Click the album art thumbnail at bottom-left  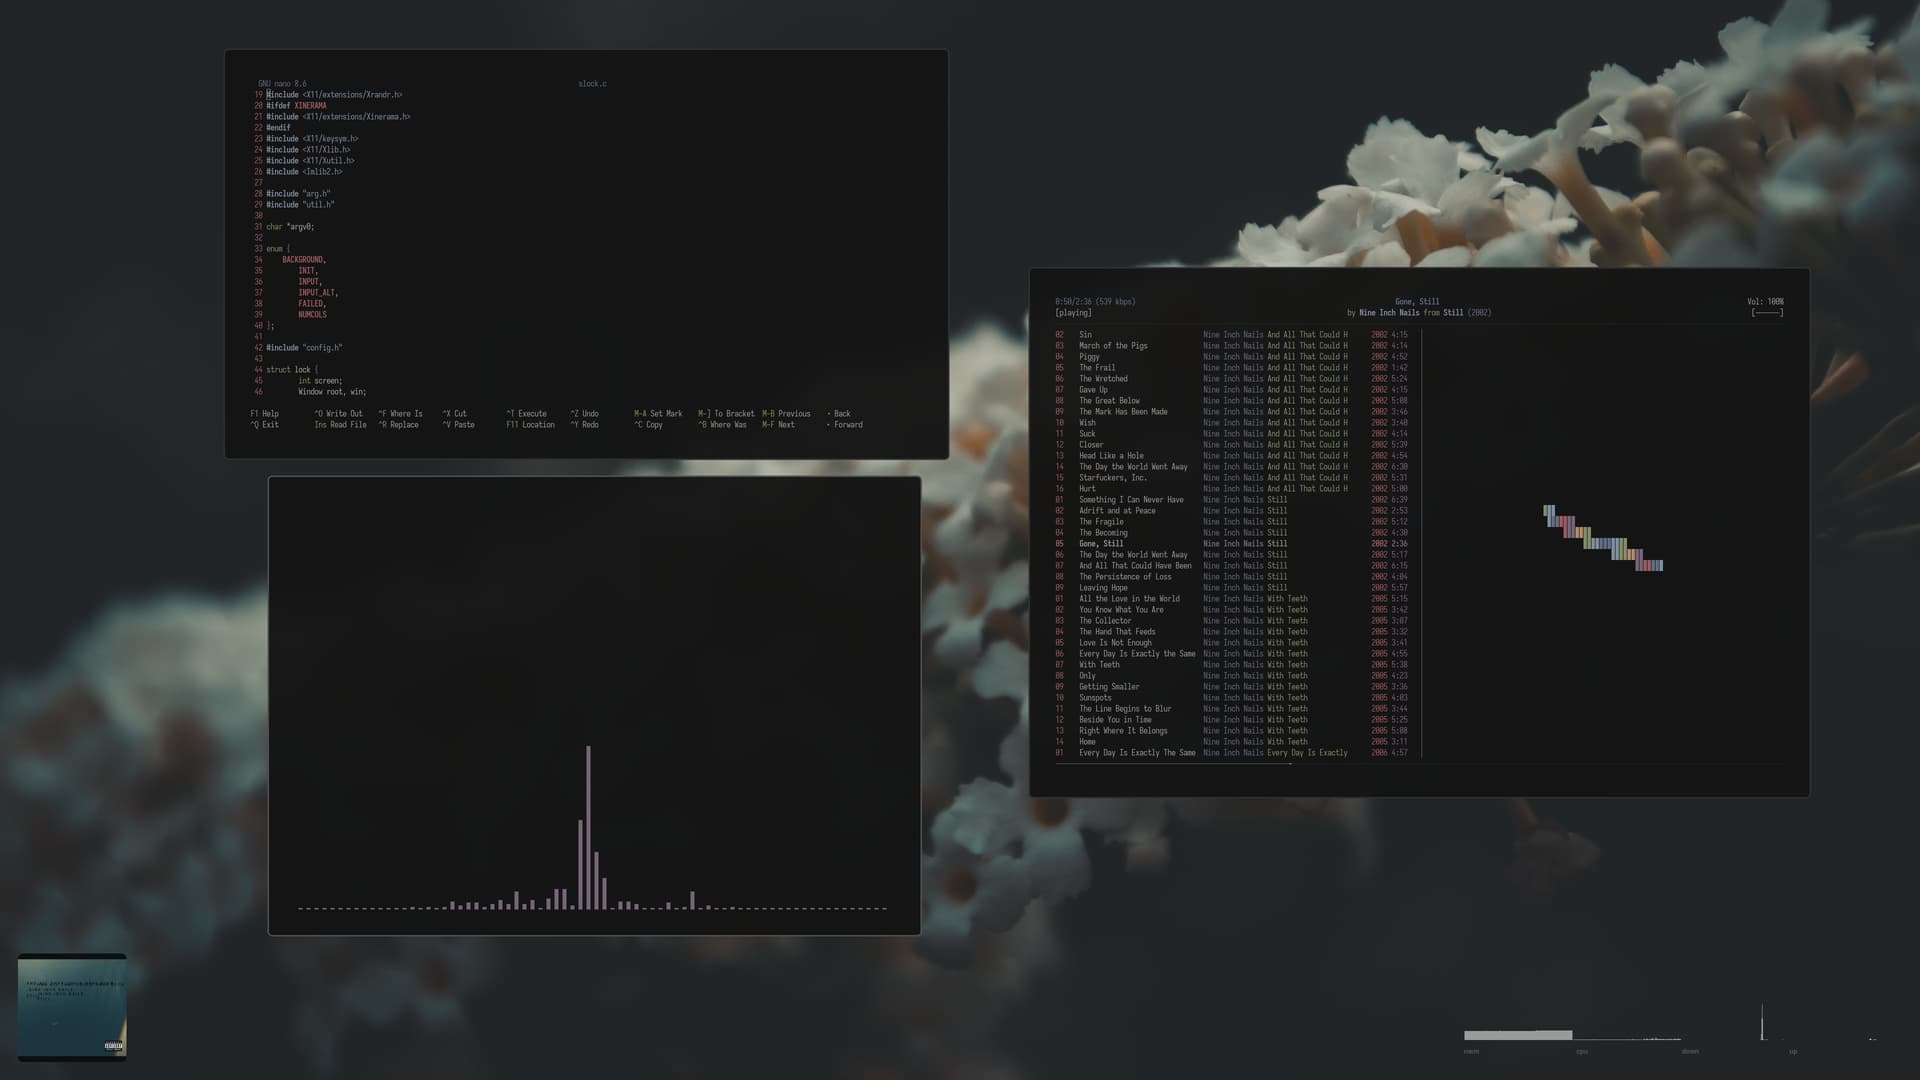(72, 1006)
